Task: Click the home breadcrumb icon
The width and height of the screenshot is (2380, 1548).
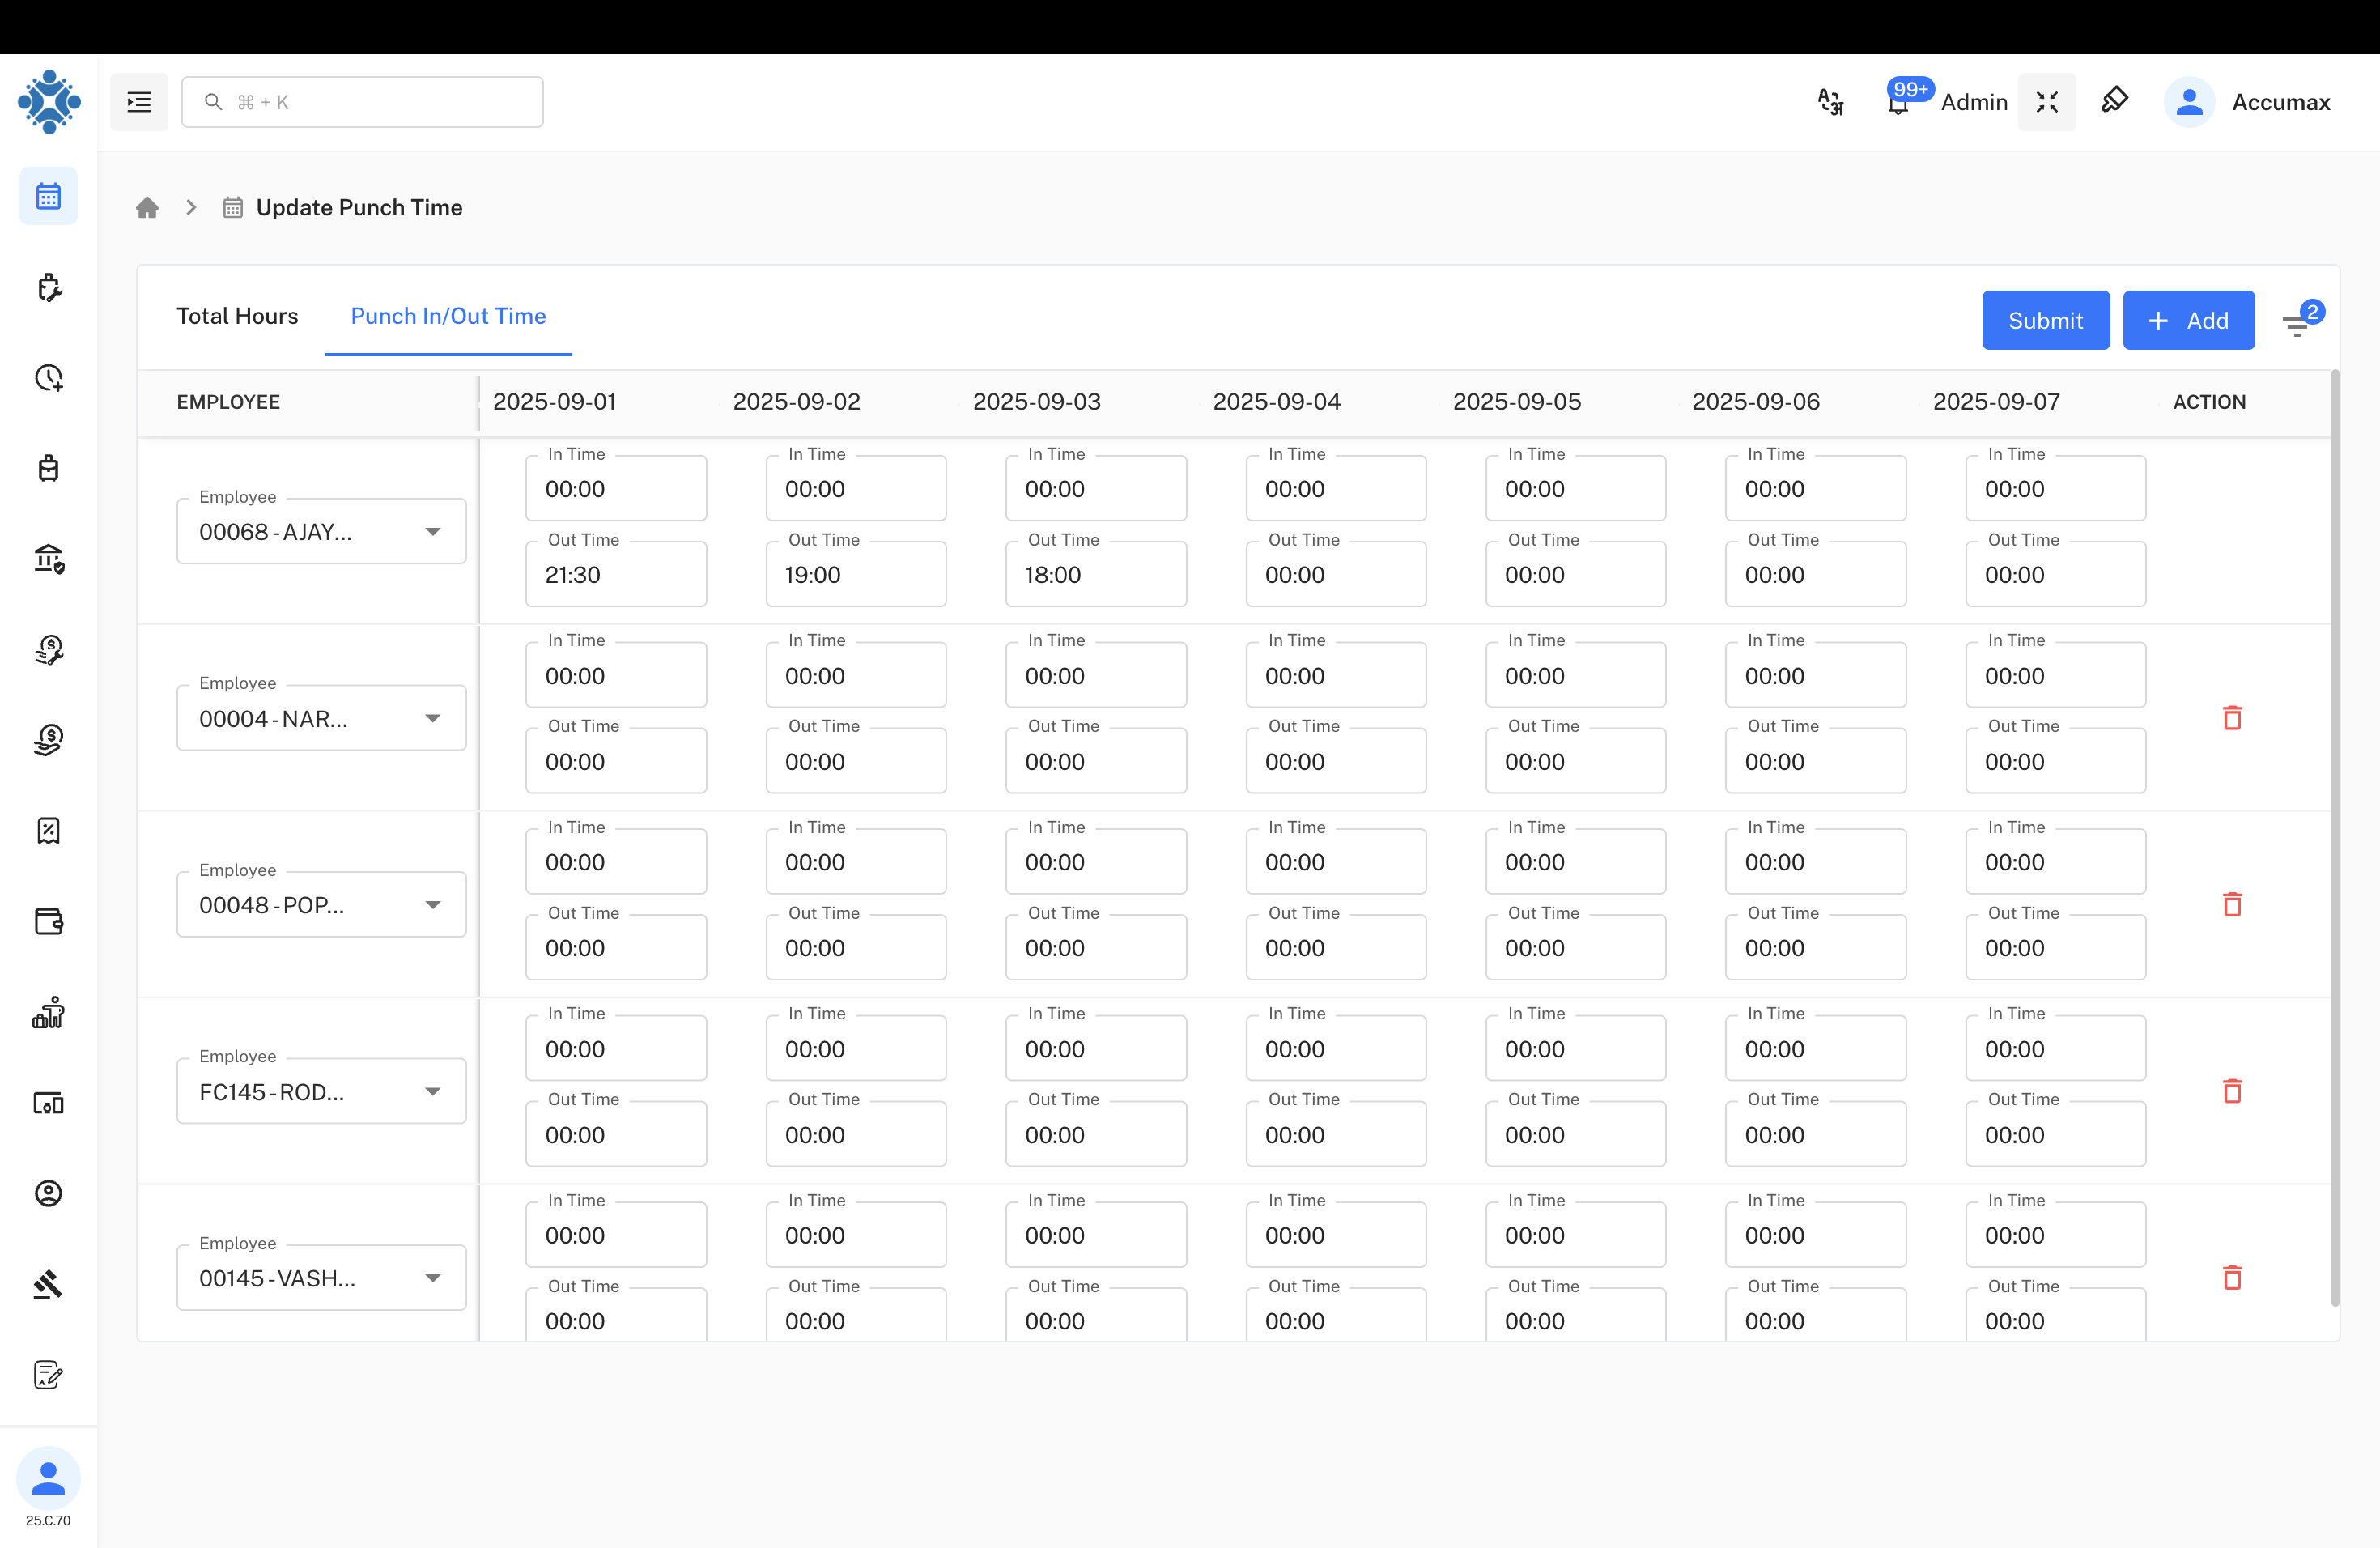Action: coord(147,207)
